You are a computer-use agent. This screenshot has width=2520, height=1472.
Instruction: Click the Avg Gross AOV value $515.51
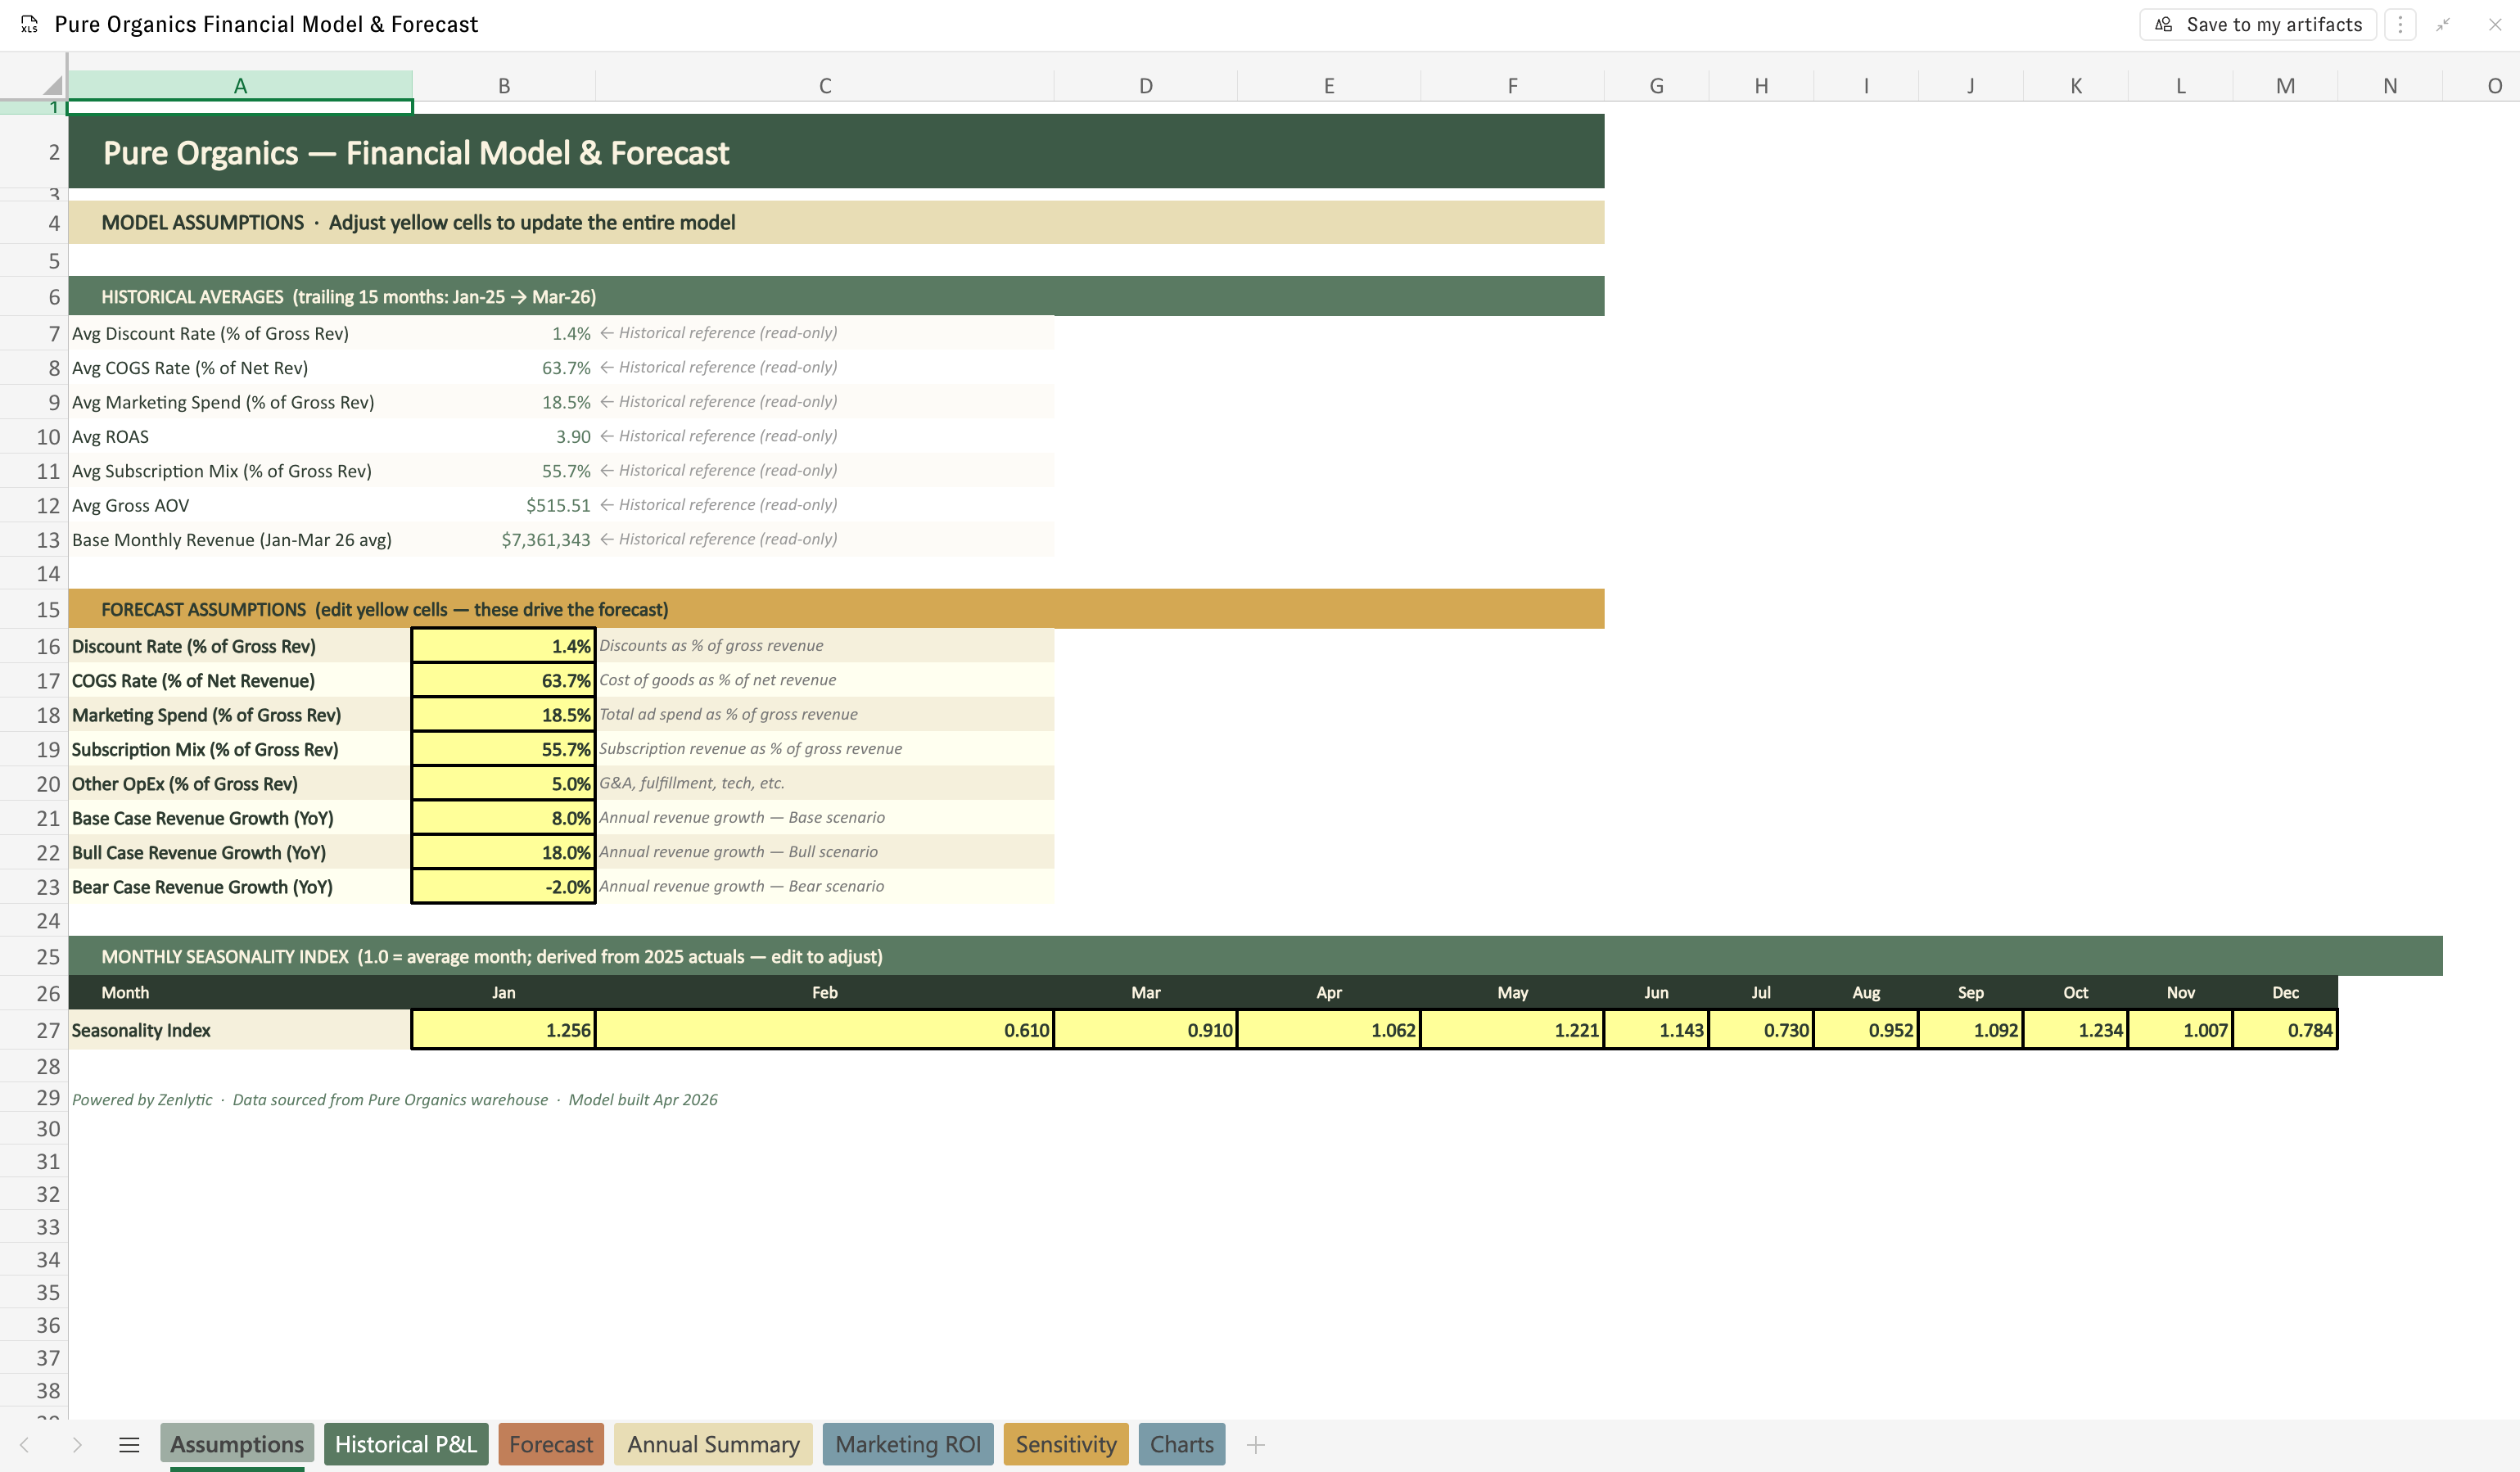pos(504,505)
